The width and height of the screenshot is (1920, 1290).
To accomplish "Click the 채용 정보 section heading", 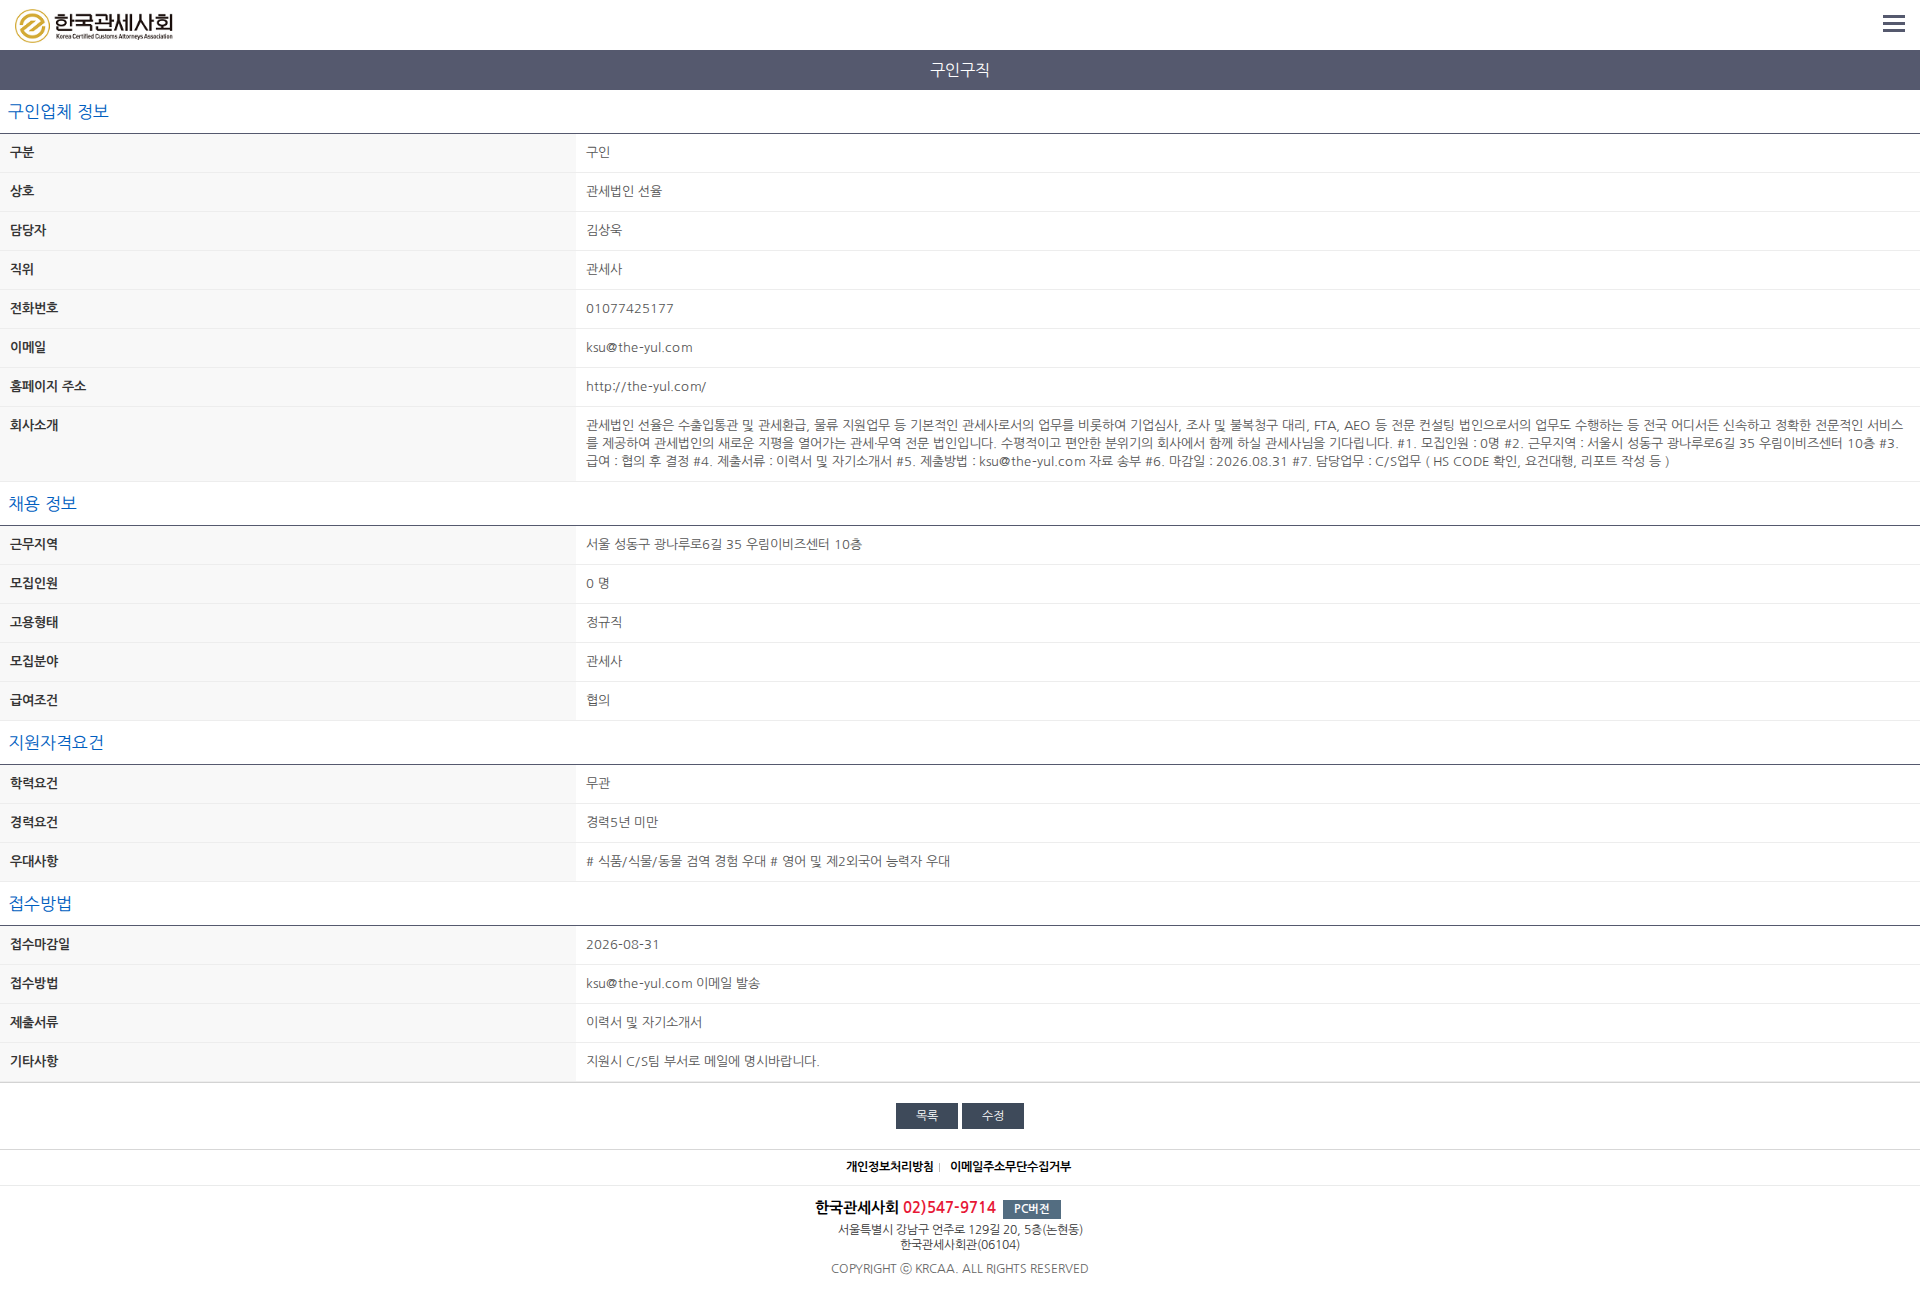I will coord(43,504).
